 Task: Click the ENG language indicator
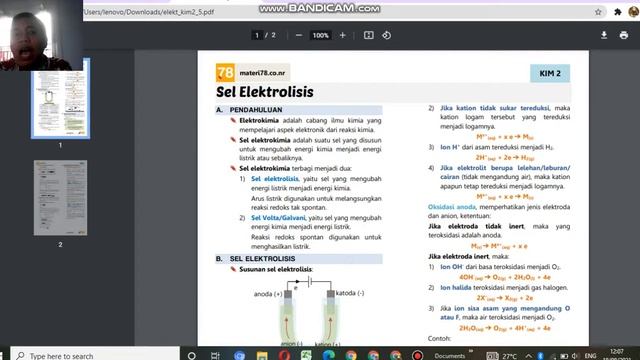[590, 356]
